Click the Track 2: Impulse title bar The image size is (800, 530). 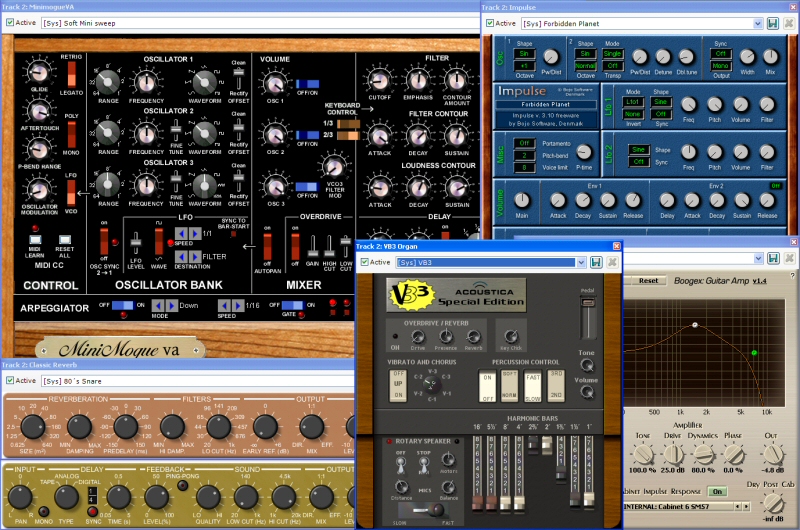640,7
